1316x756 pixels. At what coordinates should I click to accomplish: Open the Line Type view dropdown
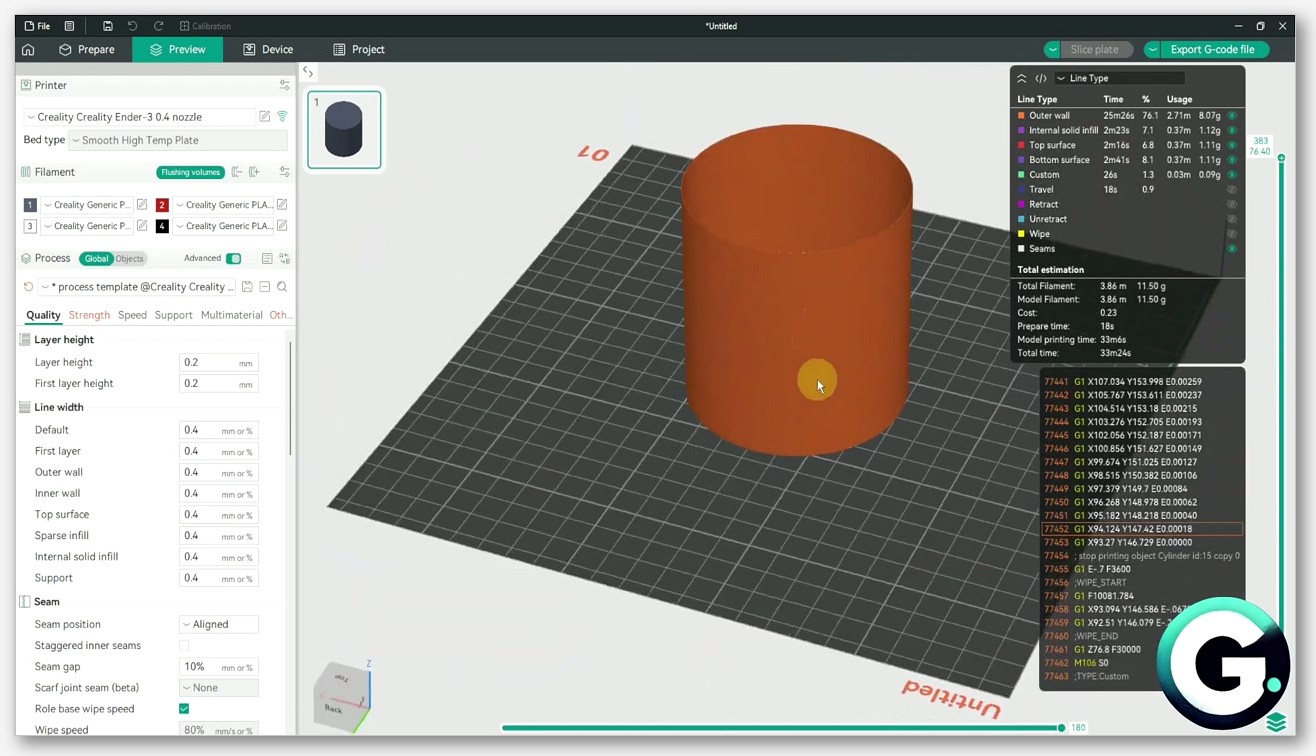point(1120,78)
